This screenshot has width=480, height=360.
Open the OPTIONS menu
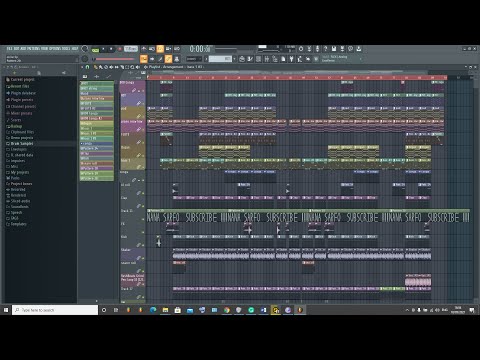click(55, 49)
